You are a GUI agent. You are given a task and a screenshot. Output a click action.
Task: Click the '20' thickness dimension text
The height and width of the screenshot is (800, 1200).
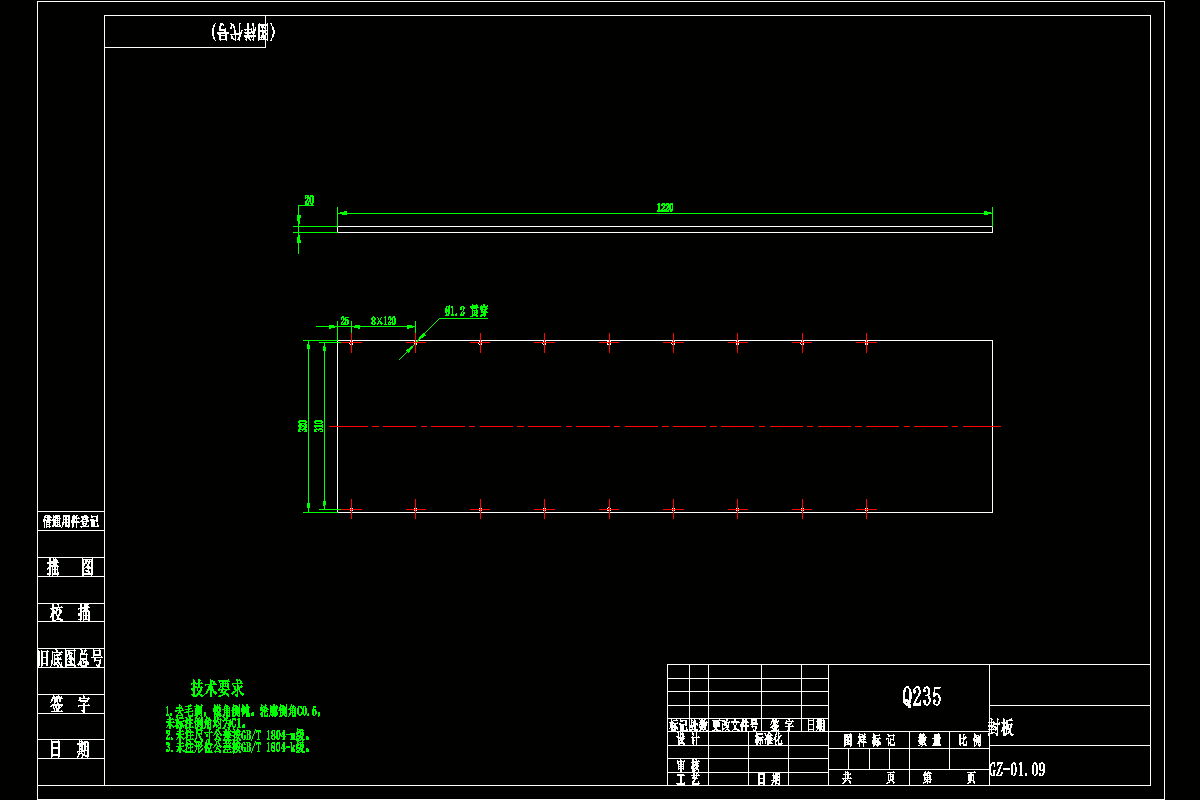[309, 200]
